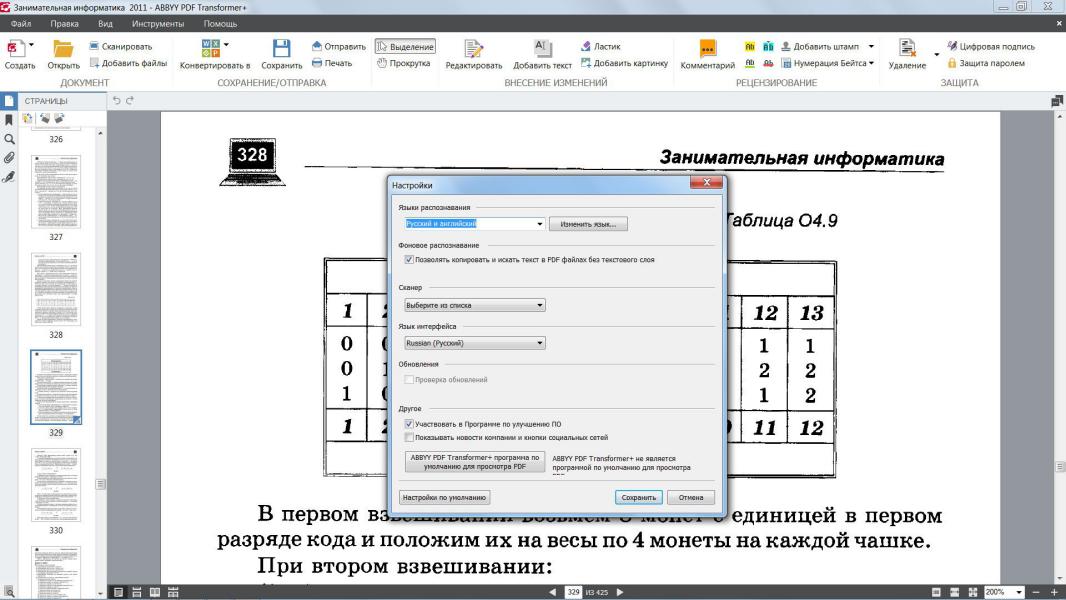Select the page 330 thumbnail
Image resolution: width=1066 pixels, height=600 pixels.
56,485
